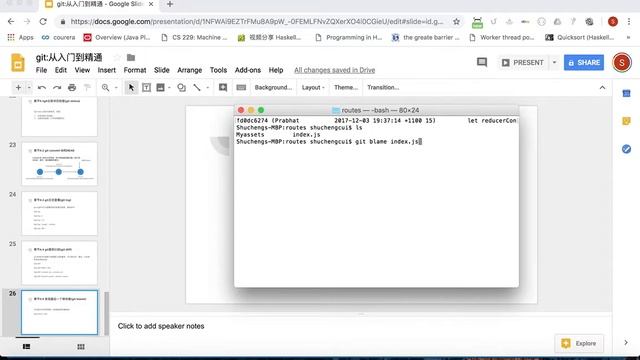Select slide 25 thumbnail

pyautogui.click(x=60, y=263)
